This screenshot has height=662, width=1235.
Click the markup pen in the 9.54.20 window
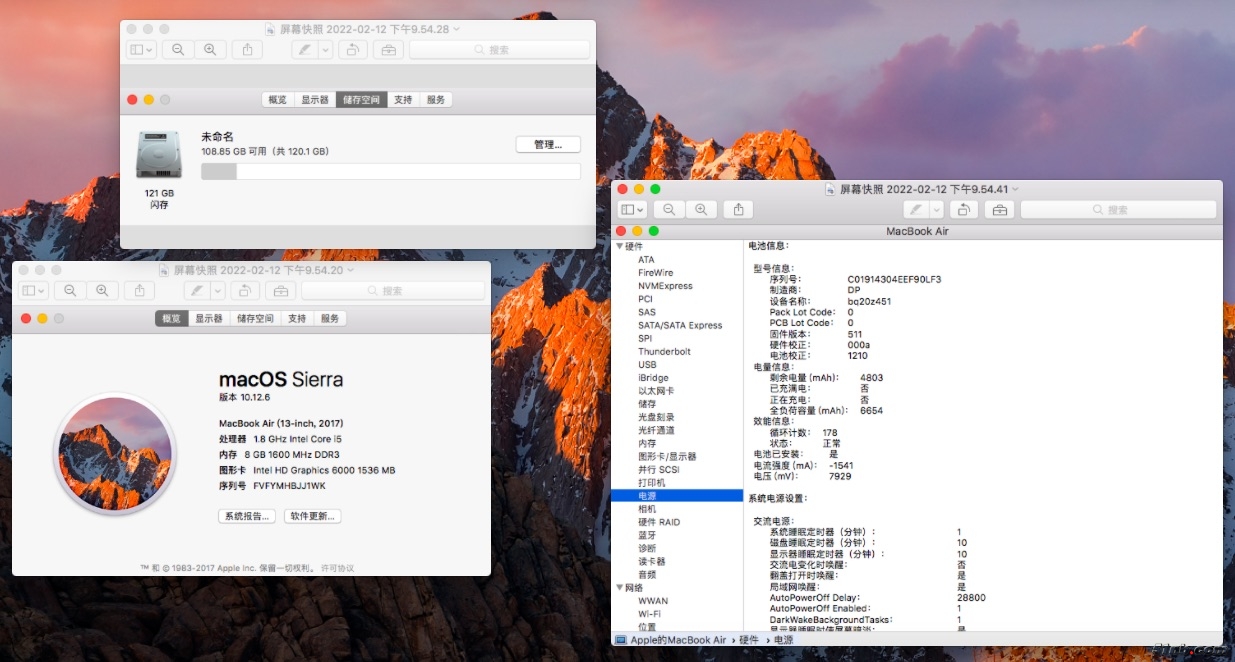198,290
